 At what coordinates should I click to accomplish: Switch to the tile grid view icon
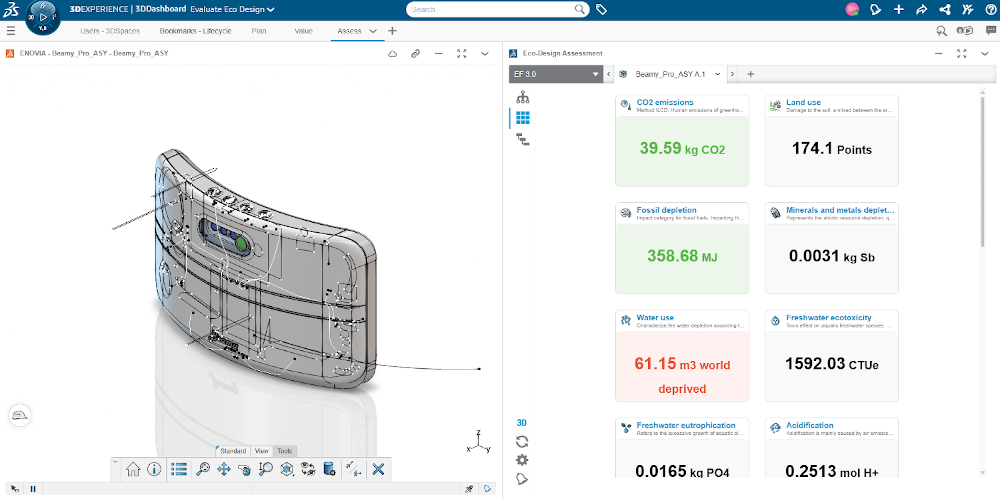(522, 118)
